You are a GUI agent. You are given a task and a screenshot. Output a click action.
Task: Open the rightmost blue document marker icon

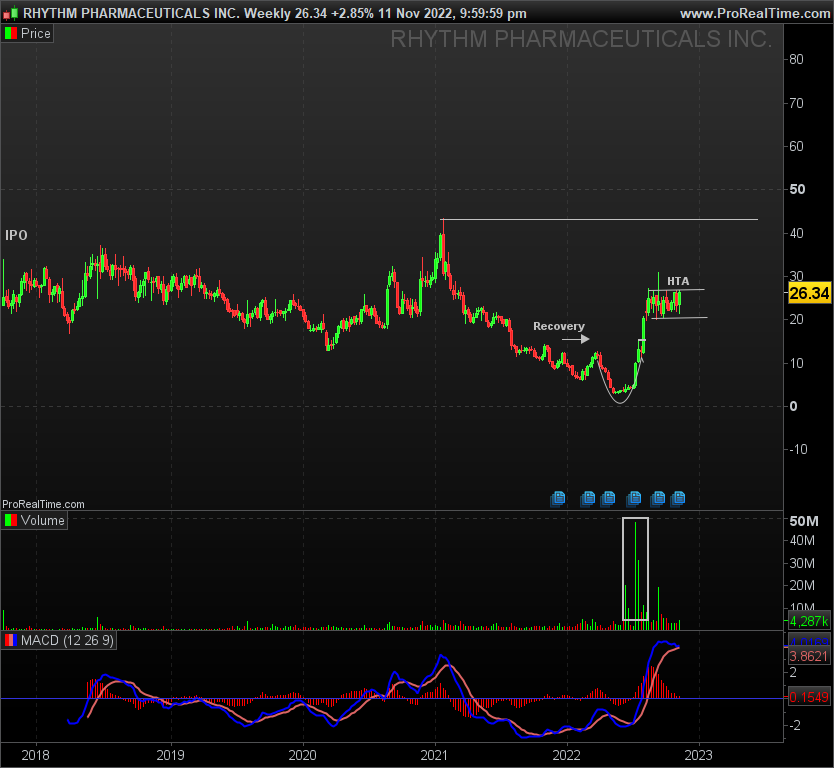coord(678,498)
